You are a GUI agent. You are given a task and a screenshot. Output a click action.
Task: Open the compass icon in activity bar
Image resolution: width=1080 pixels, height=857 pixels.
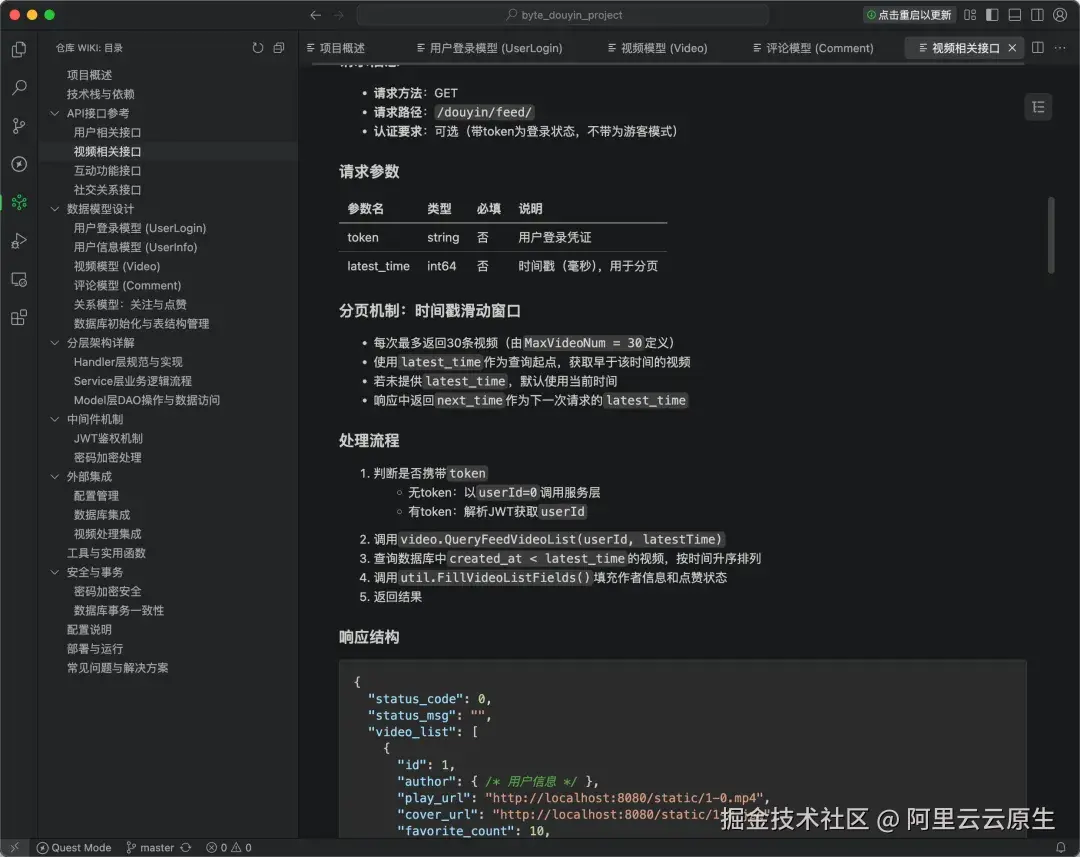pyautogui.click(x=19, y=164)
